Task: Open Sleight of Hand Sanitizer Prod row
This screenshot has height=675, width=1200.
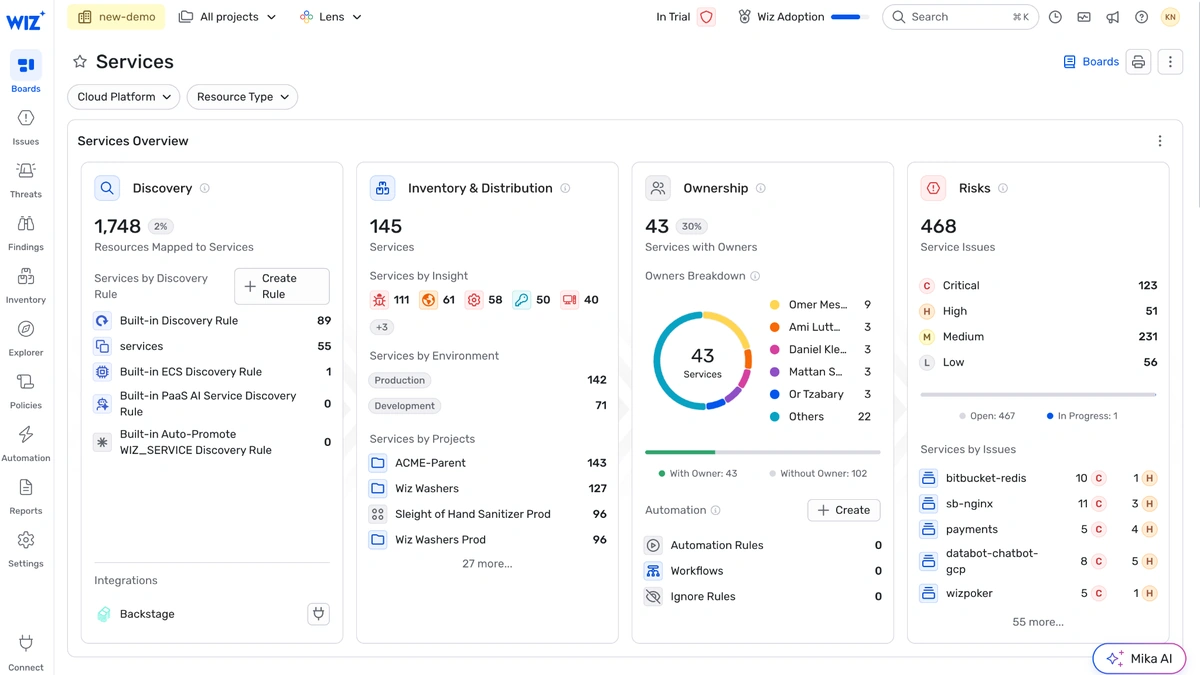Action: click(488, 514)
